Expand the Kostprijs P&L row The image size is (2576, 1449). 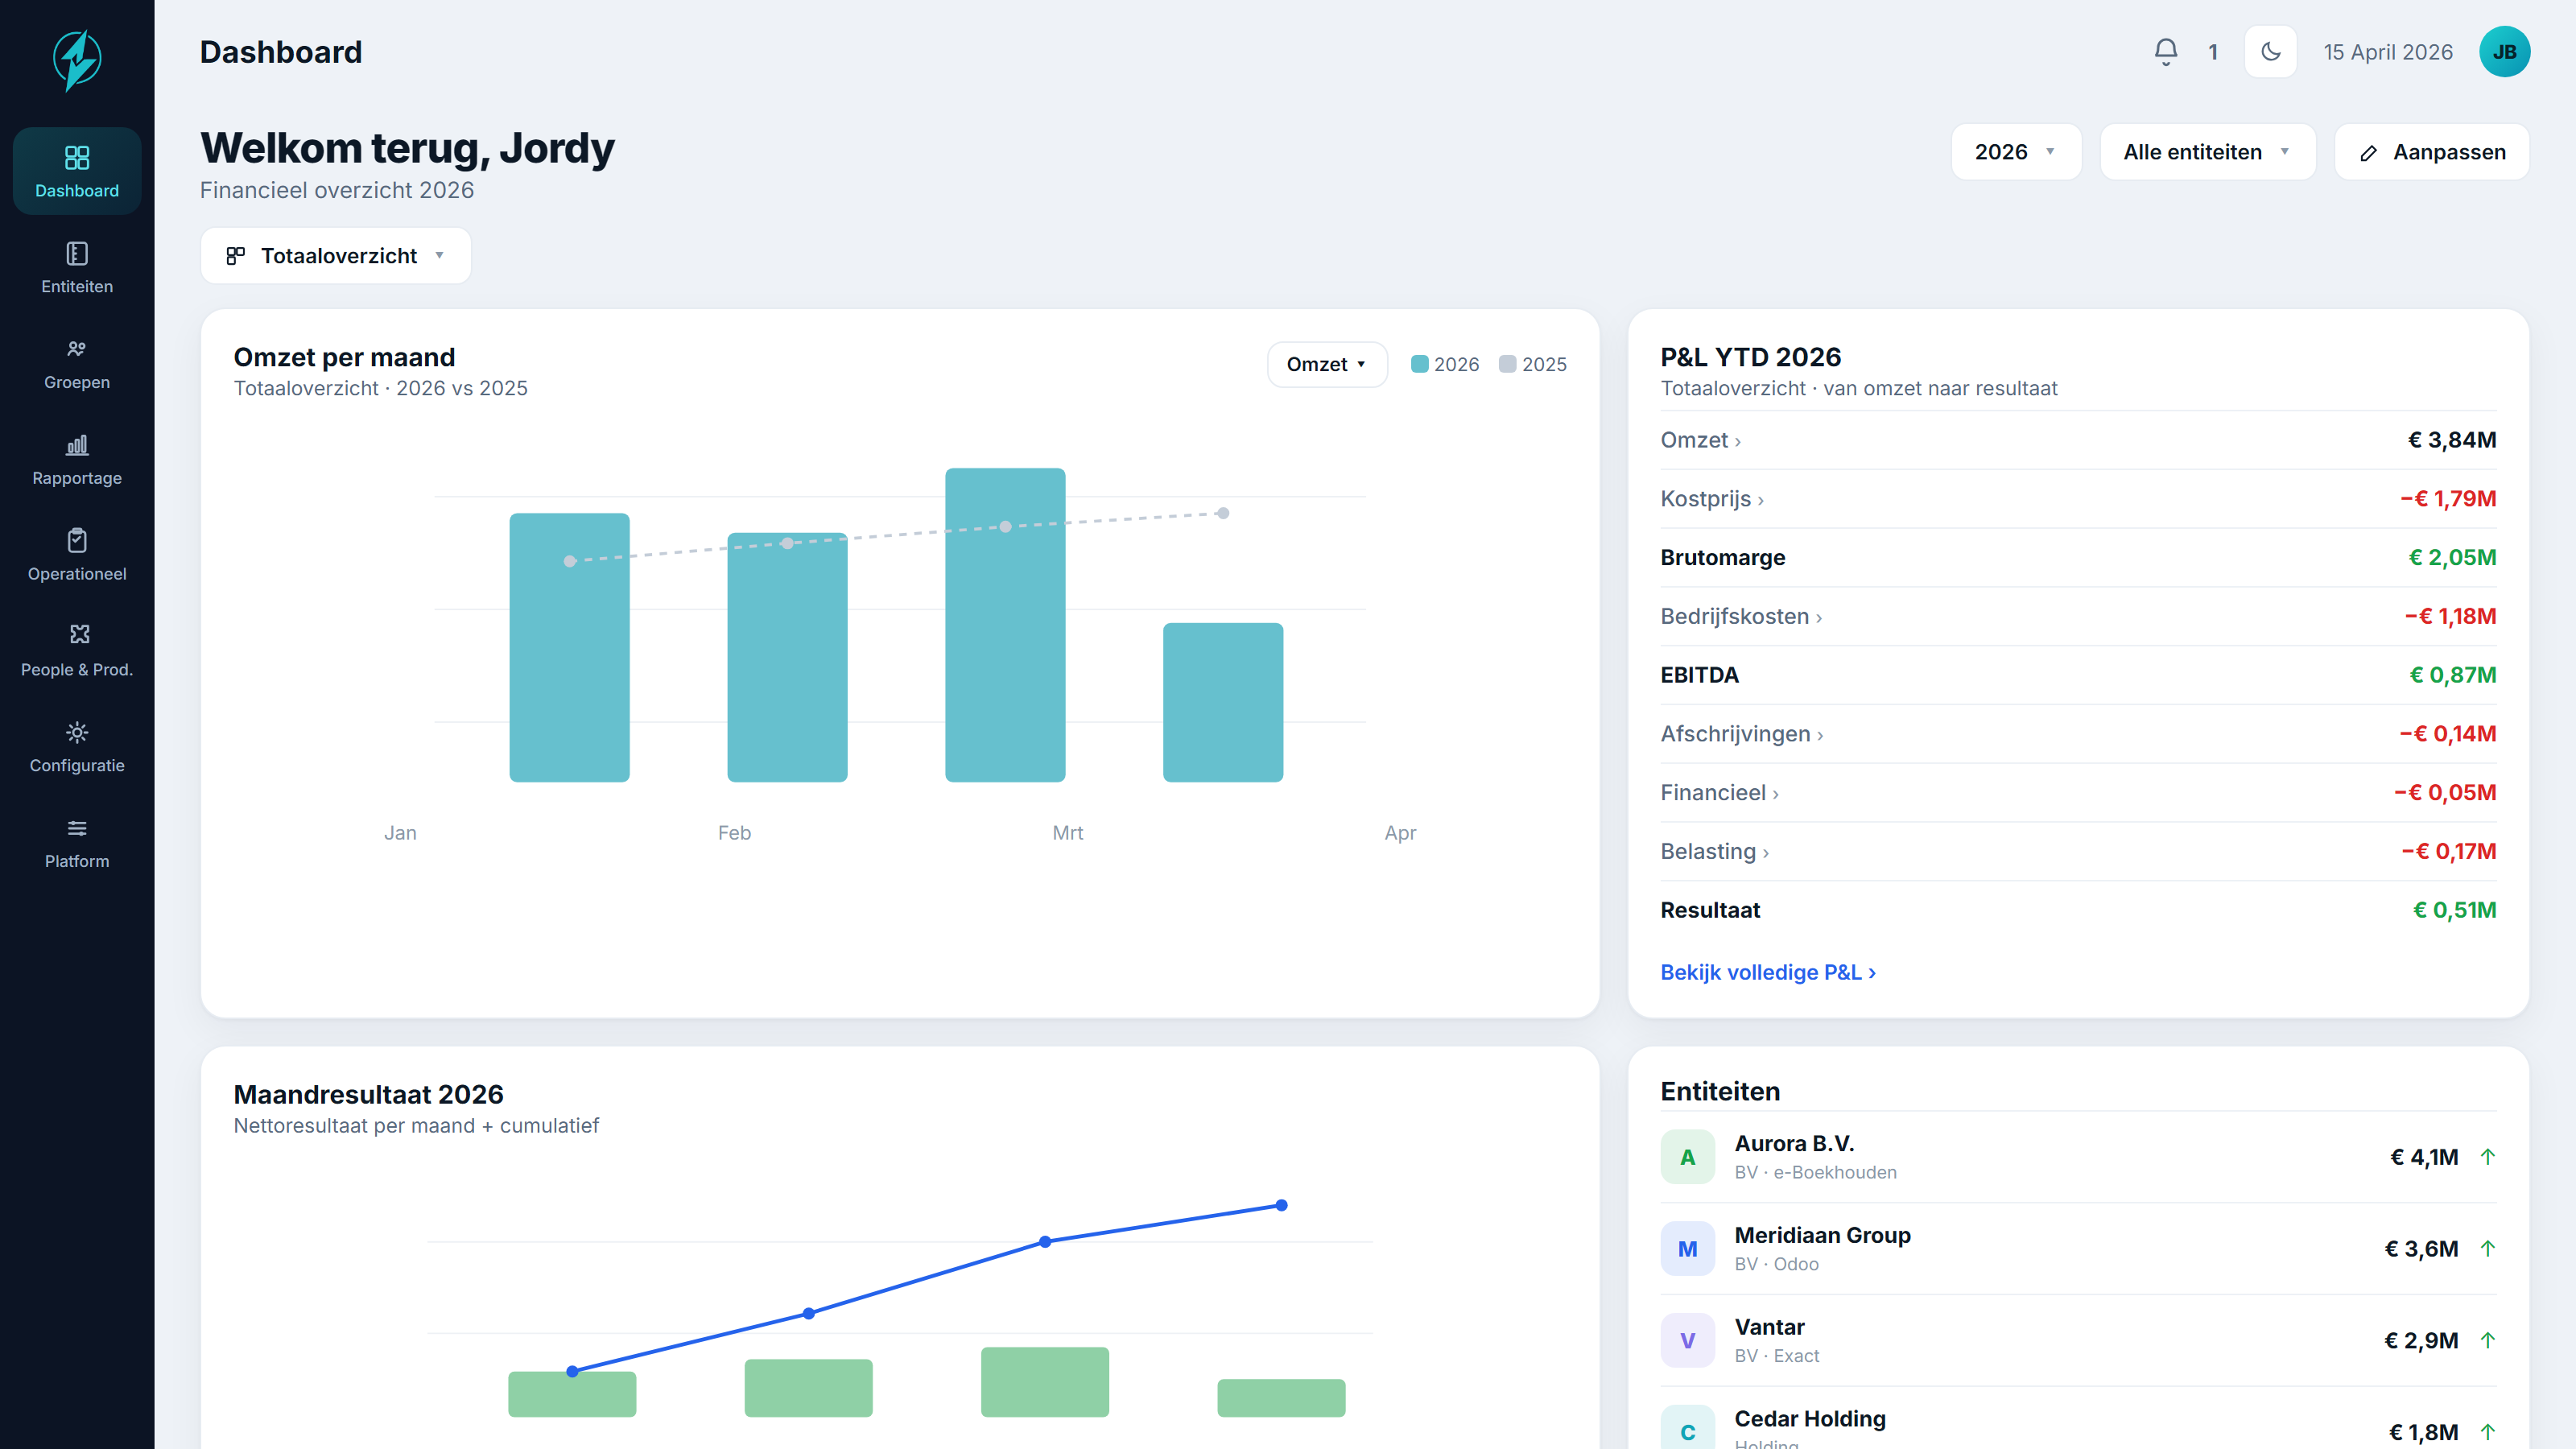point(2078,499)
